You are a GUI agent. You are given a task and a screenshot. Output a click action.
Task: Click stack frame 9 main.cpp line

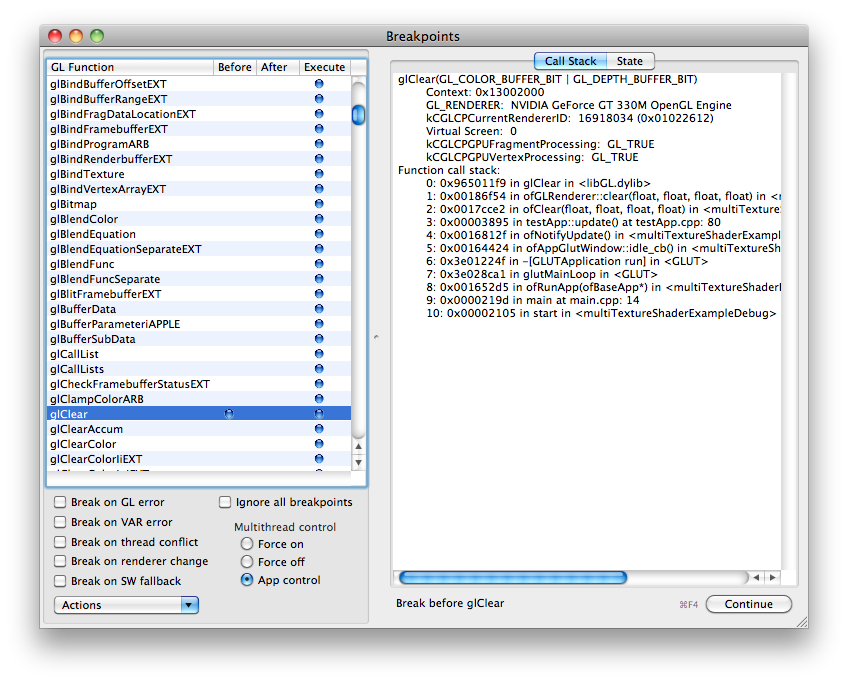(533, 300)
